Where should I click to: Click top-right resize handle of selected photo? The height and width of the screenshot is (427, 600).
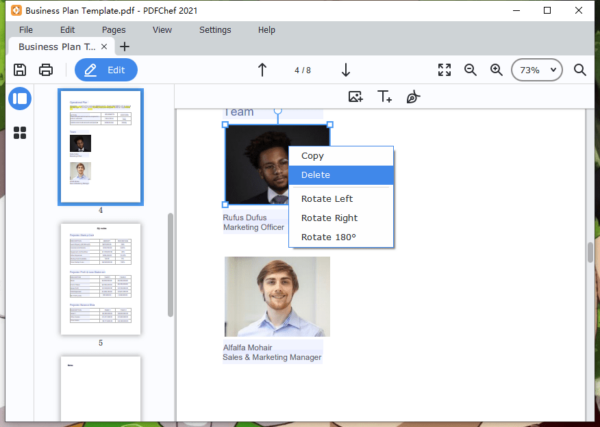330,125
